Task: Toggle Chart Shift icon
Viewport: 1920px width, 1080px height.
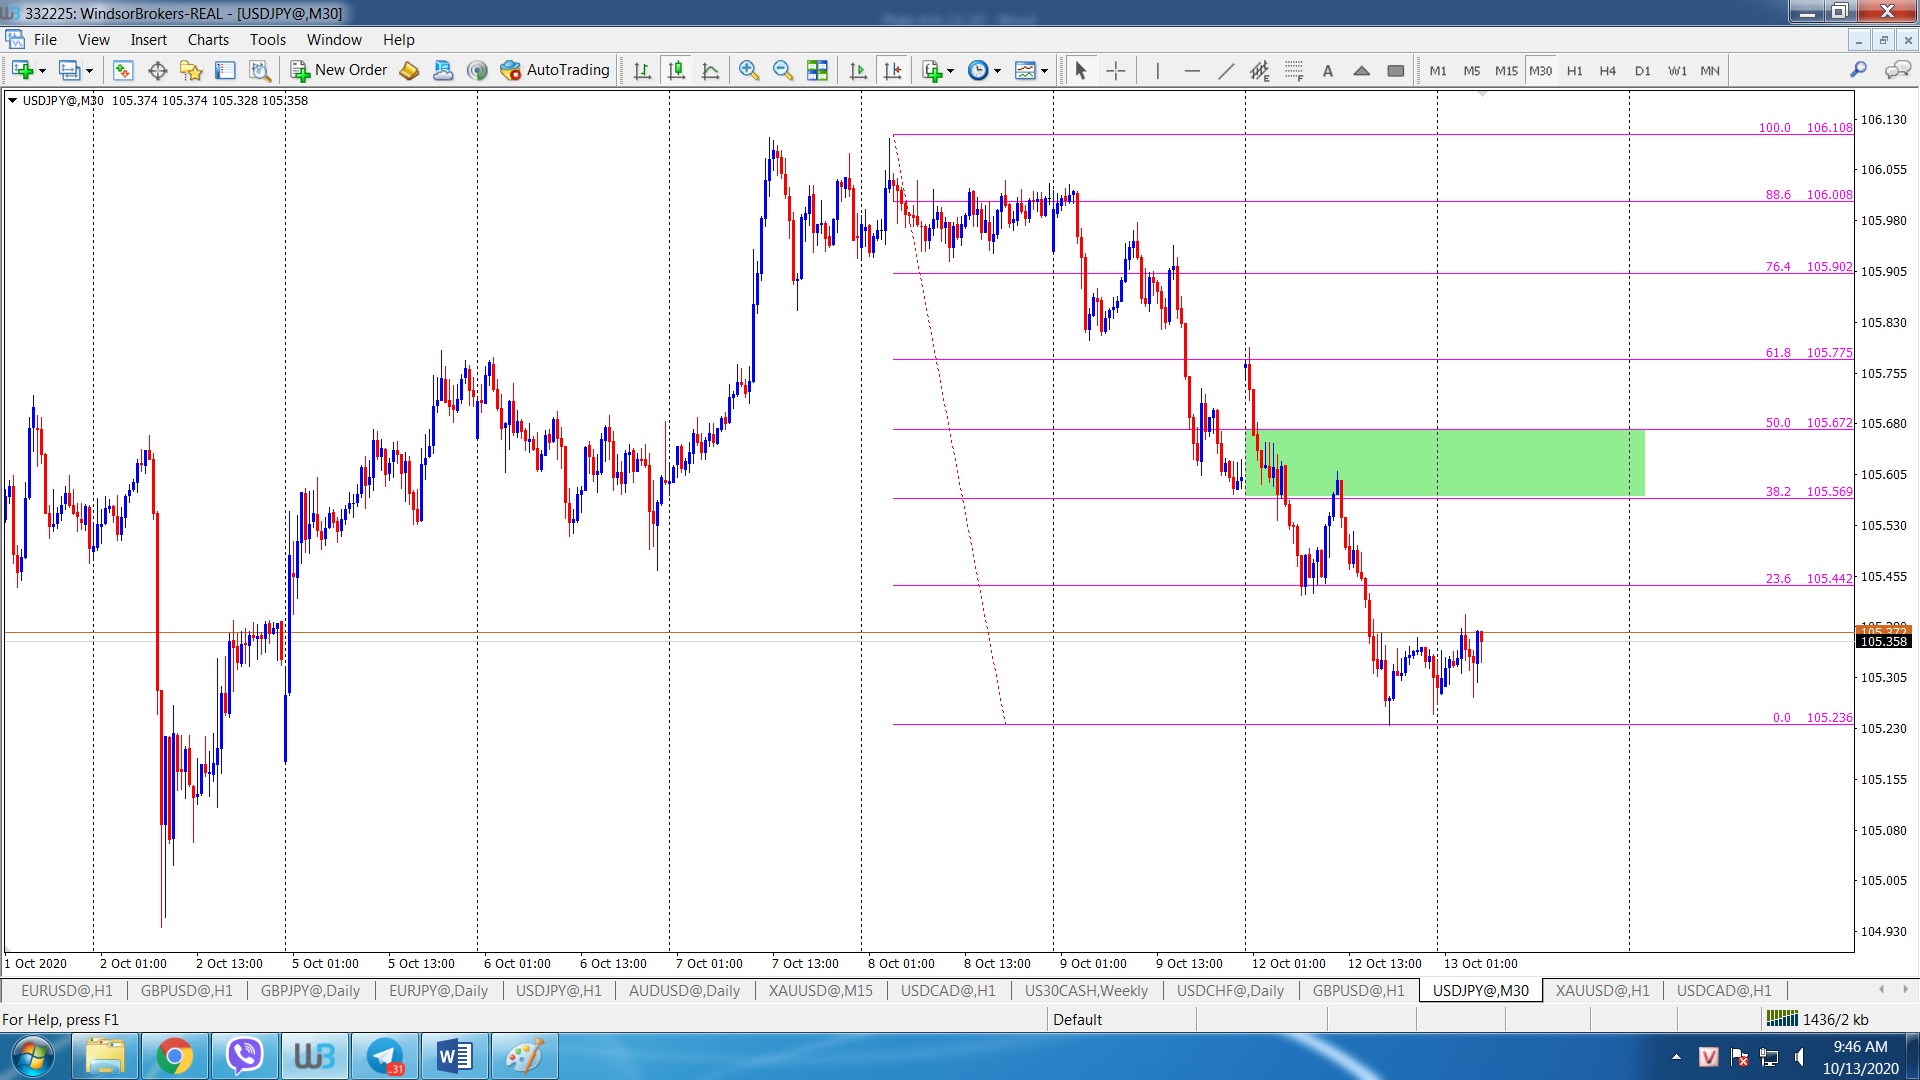Action: point(892,70)
